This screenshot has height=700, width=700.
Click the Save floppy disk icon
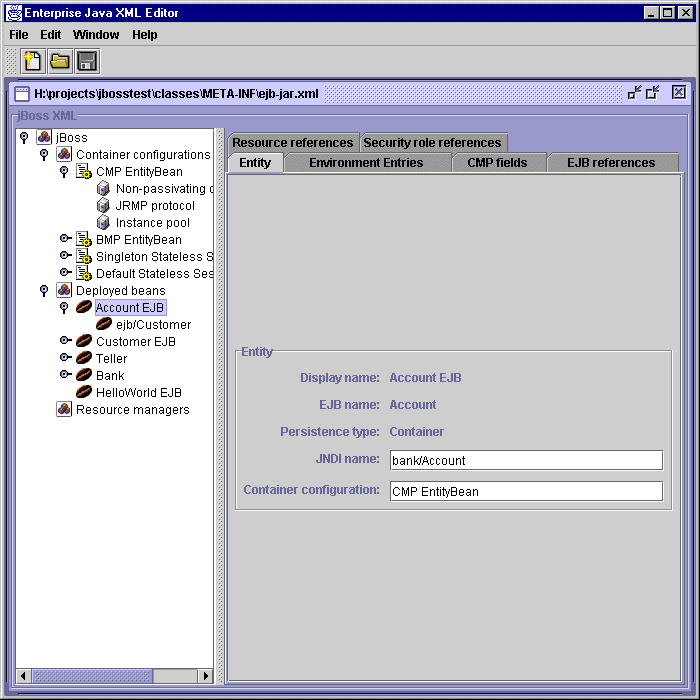87,61
